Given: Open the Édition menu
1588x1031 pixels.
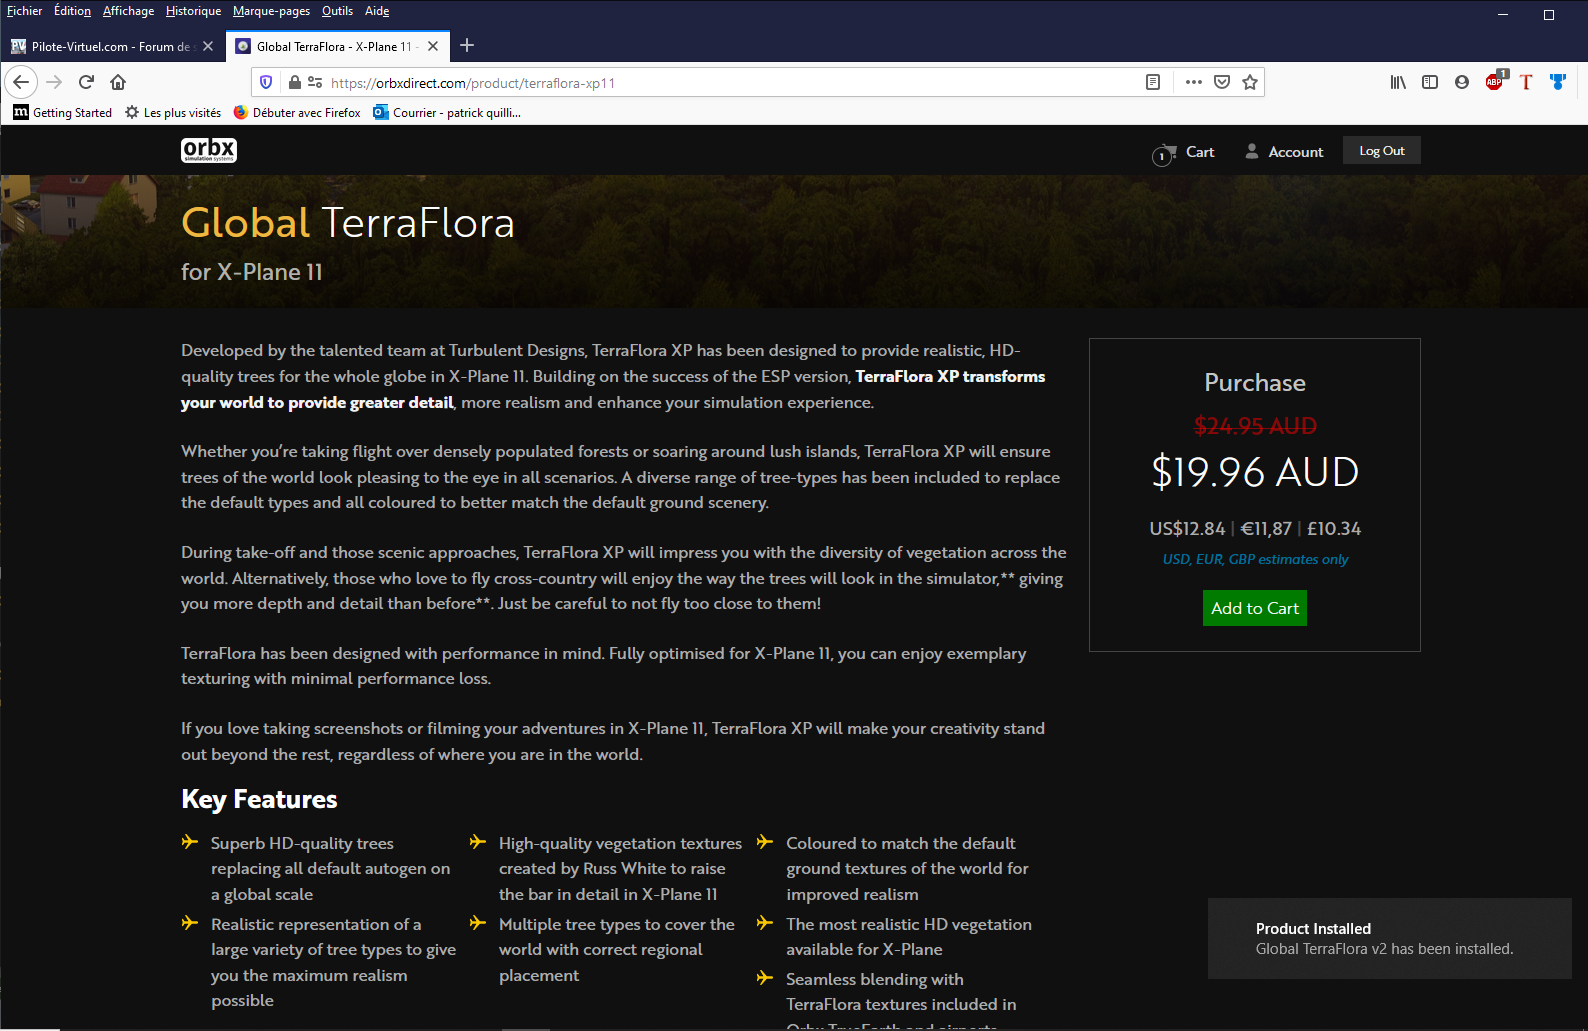Looking at the screenshot, I should [x=72, y=11].
